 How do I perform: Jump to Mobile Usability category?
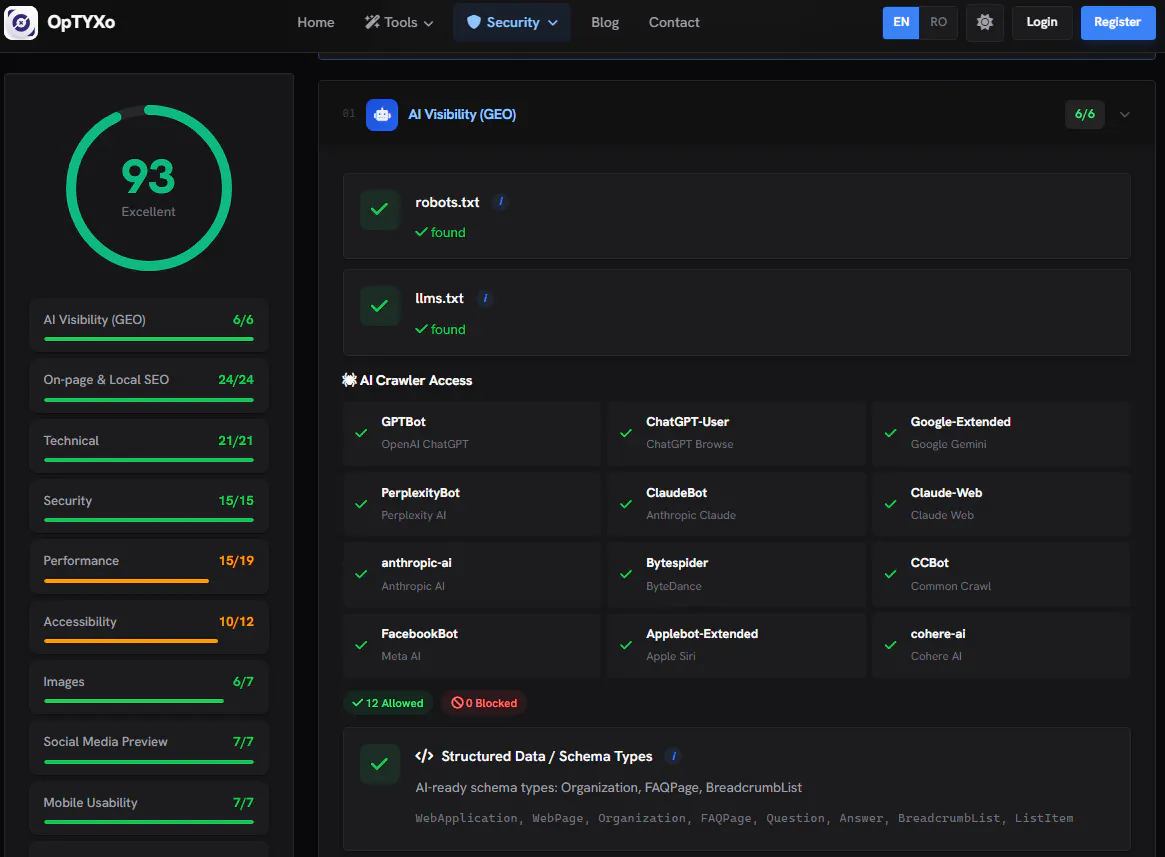point(149,808)
